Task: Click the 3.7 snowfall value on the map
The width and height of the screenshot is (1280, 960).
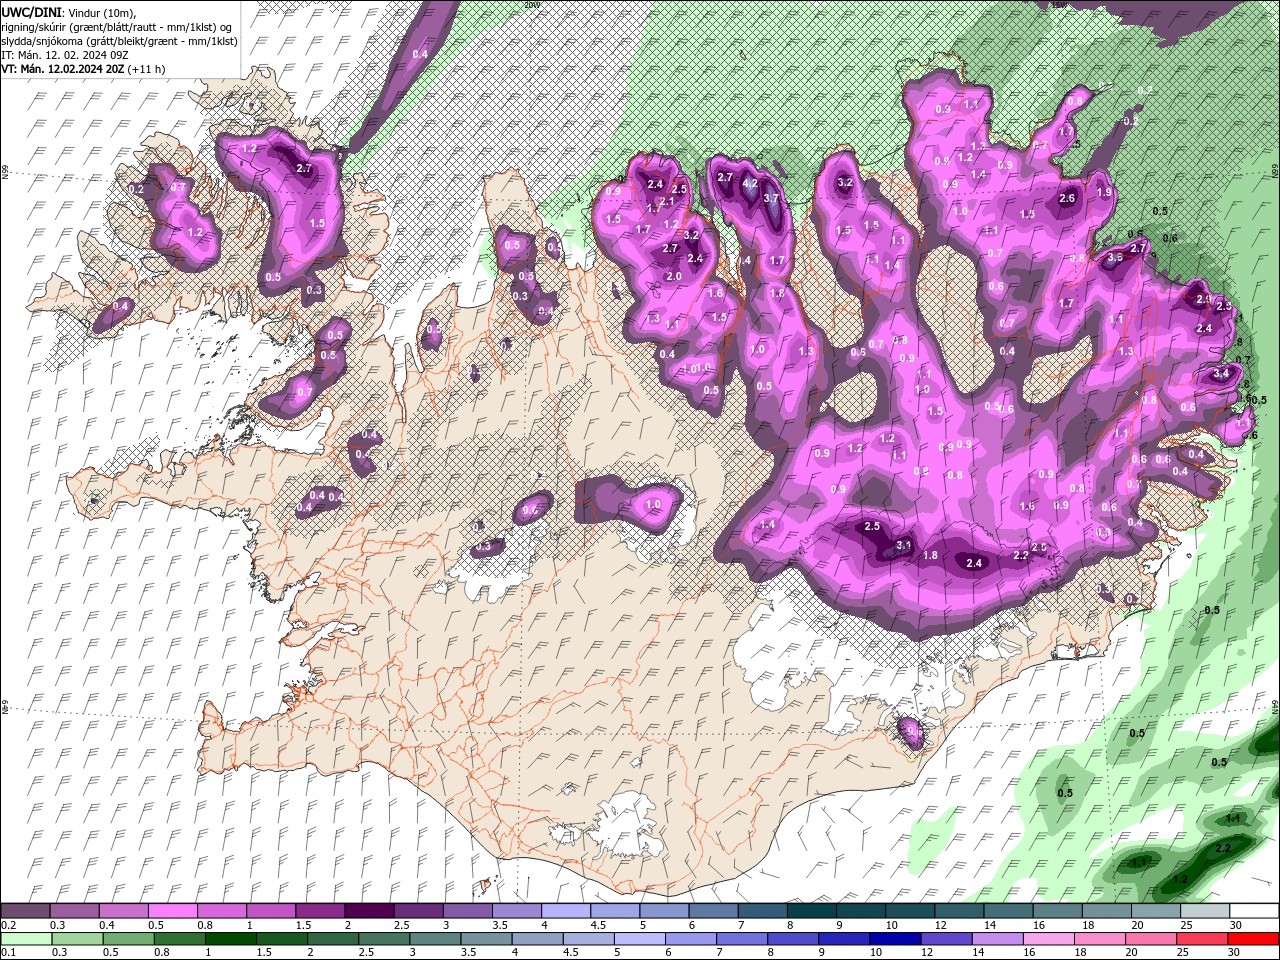Action: coord(771,198)
